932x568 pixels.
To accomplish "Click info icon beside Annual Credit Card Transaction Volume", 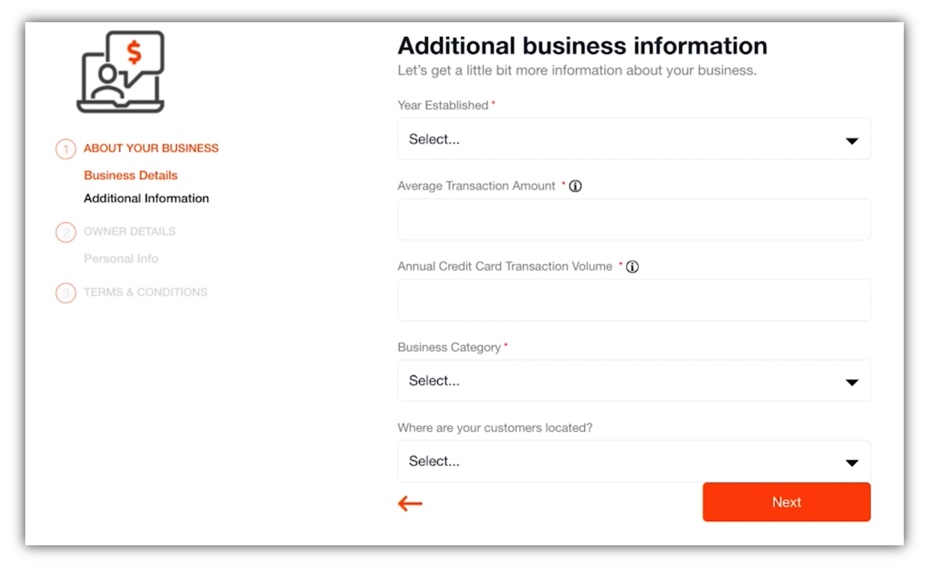I will [x=632, y=267].
